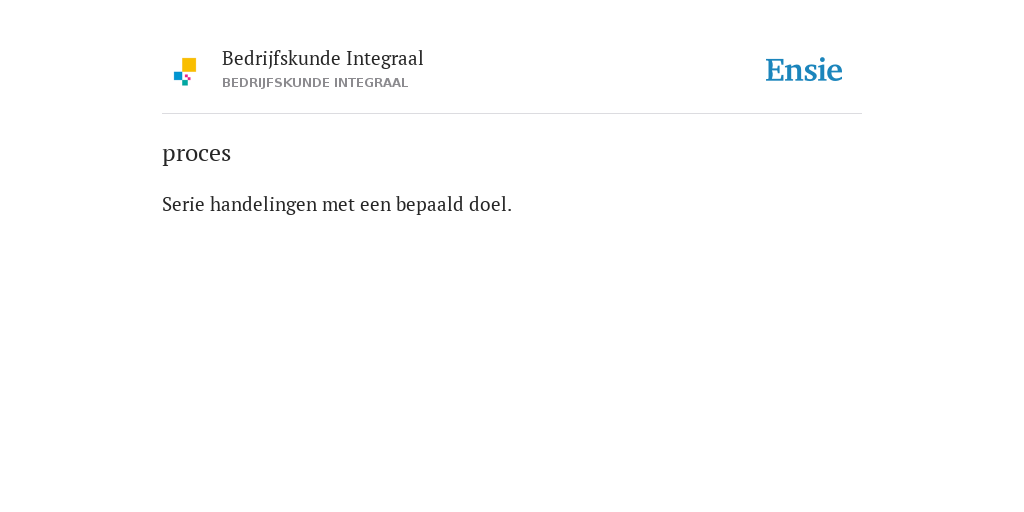Click the teal square in the logo
The width and height of the screenshot is (1024, 512).
click(185, 83)
